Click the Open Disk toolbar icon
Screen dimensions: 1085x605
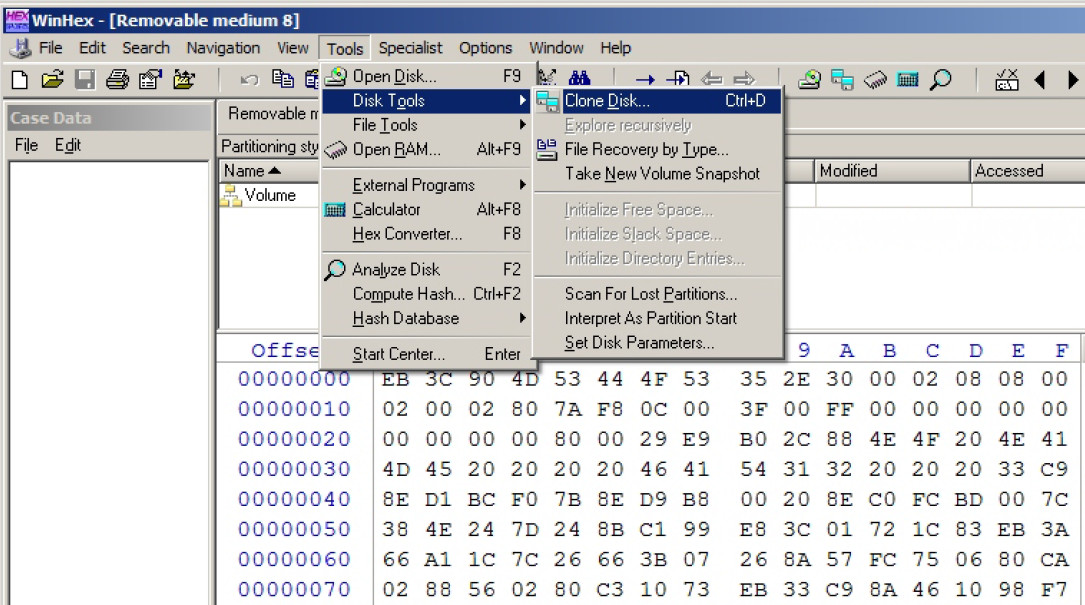[x=809, y=80]
